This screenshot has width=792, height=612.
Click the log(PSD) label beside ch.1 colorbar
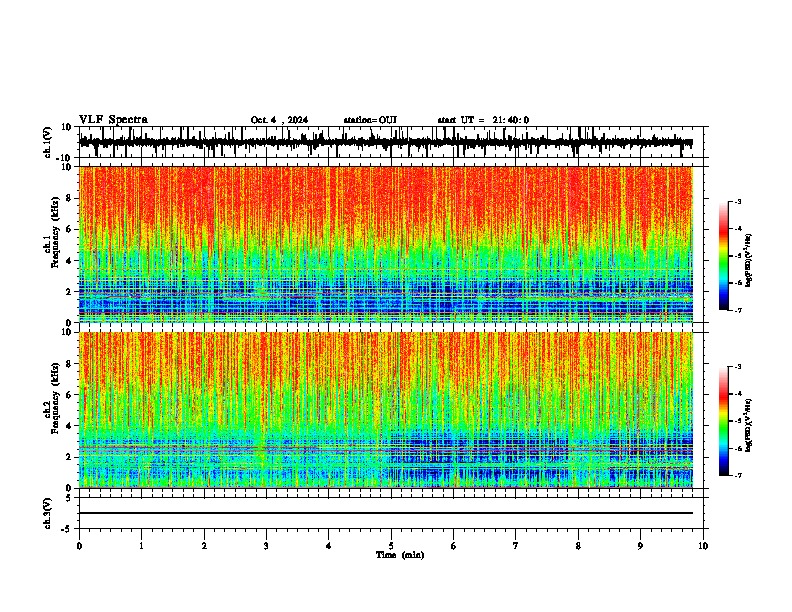tap(749, 261)
